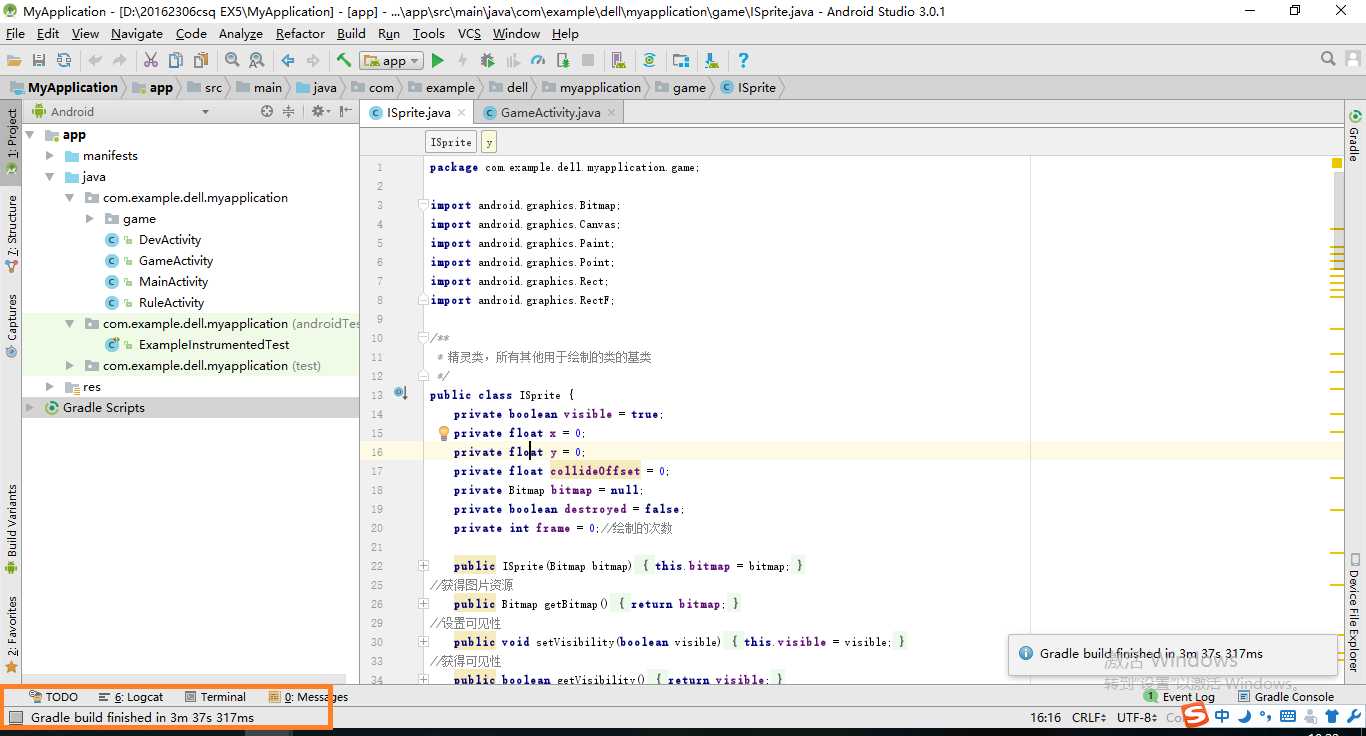The height and width of the screenshot is (736, 1366).
Task: Click Scroll from Source target icon
Action: click(x=267, y=112)
